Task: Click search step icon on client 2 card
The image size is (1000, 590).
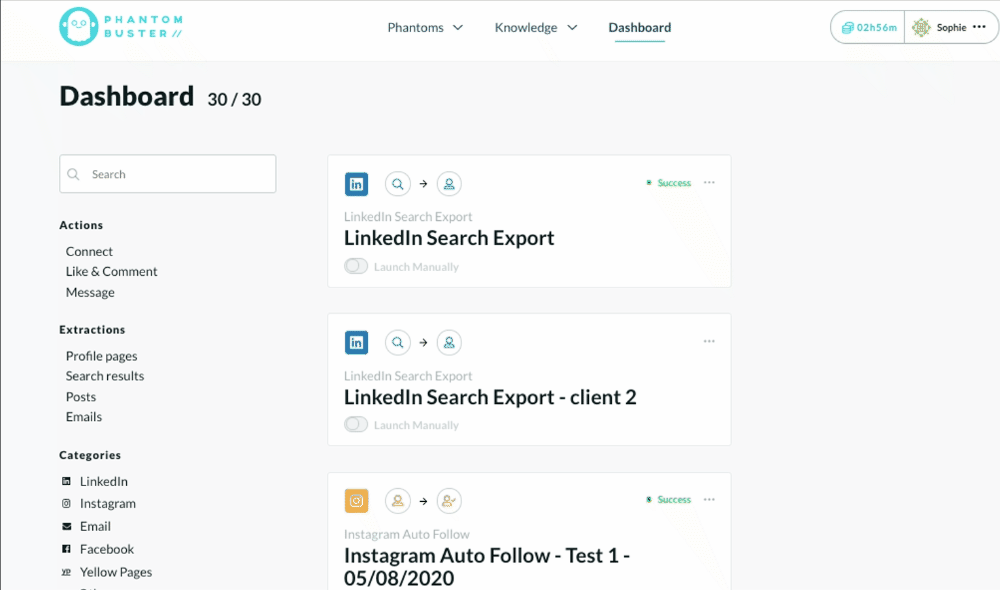Action: tap(397, 343)
